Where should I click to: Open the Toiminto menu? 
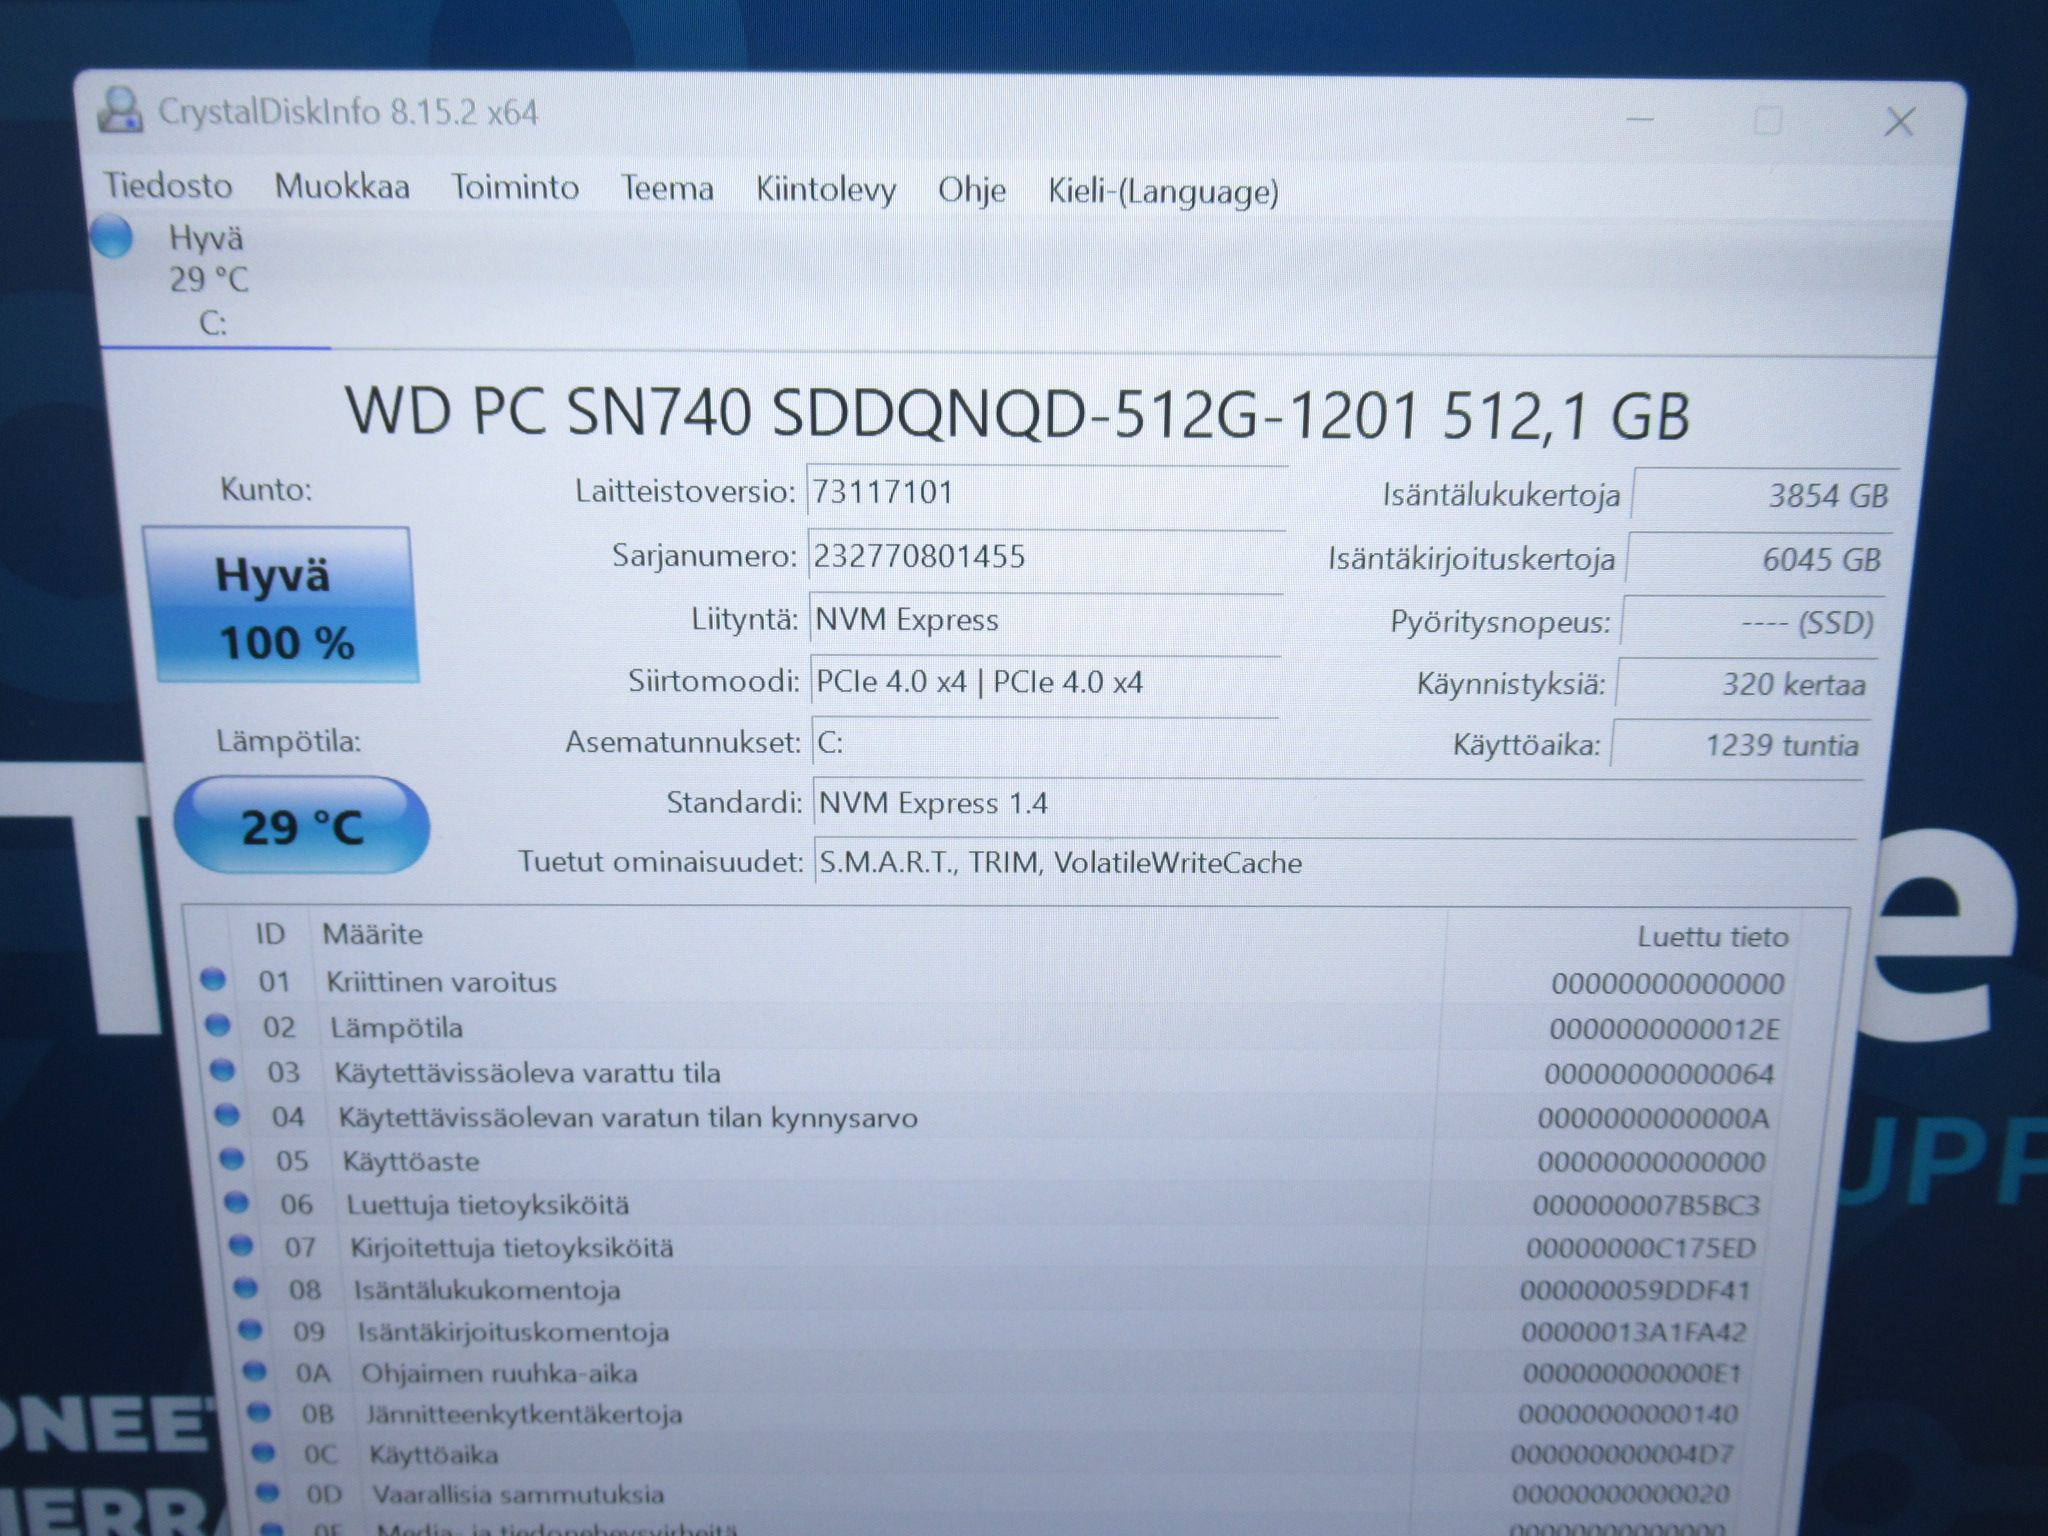click(515, 187)
